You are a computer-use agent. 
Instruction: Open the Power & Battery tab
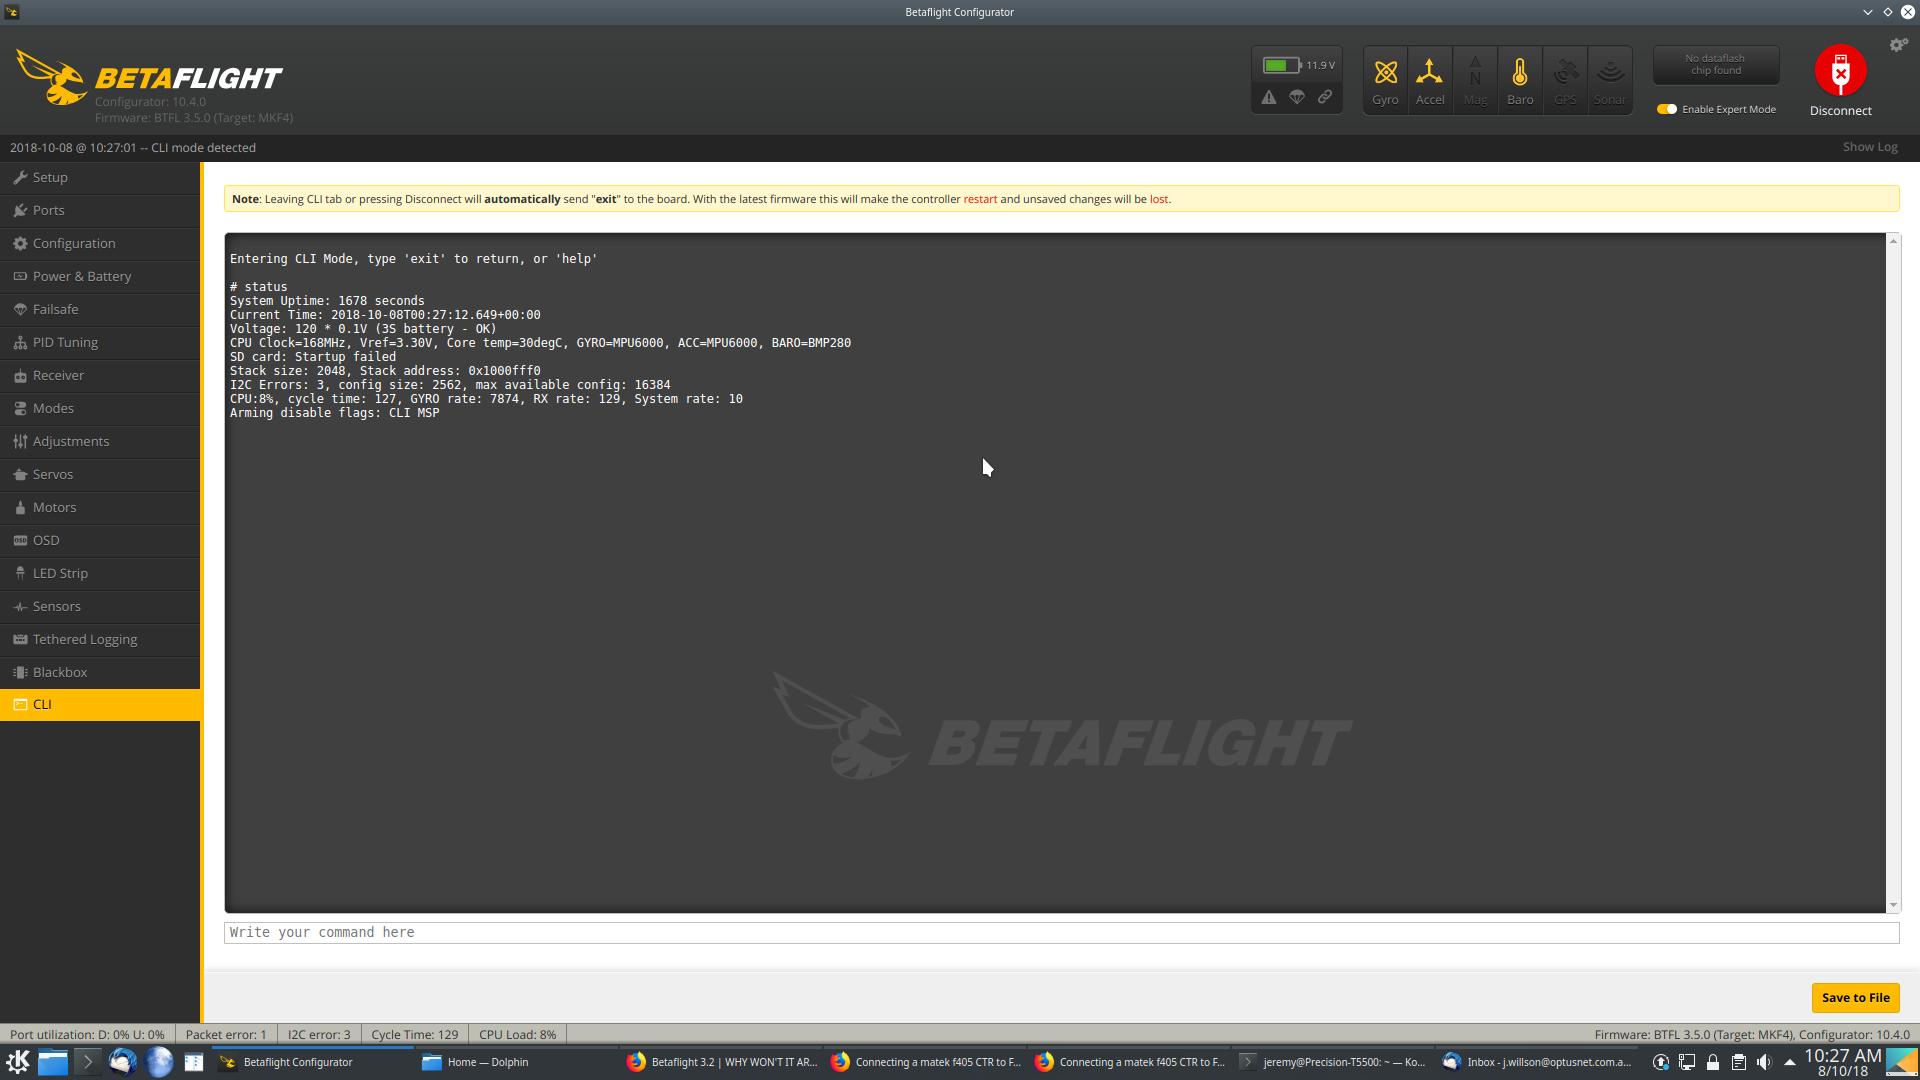[x=100, y=276]
